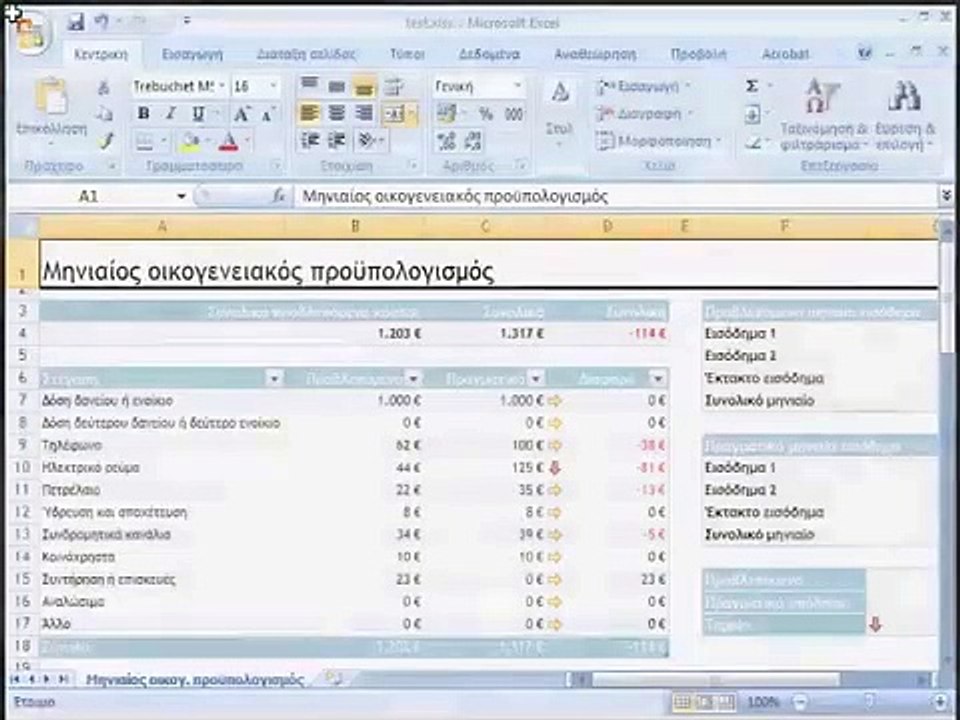Open the Name Box dropdown arrow

click(x=181, y=197)
